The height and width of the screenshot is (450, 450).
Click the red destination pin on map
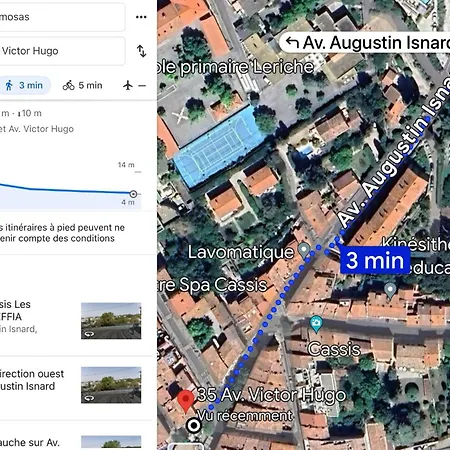186,402
